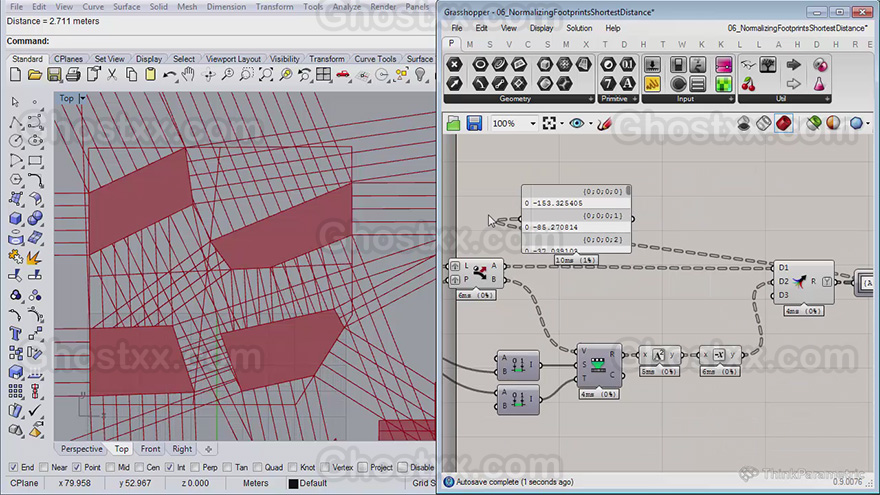Open the 100% zoom dropdown
This screenshot has height=495, width=880.
533,123
